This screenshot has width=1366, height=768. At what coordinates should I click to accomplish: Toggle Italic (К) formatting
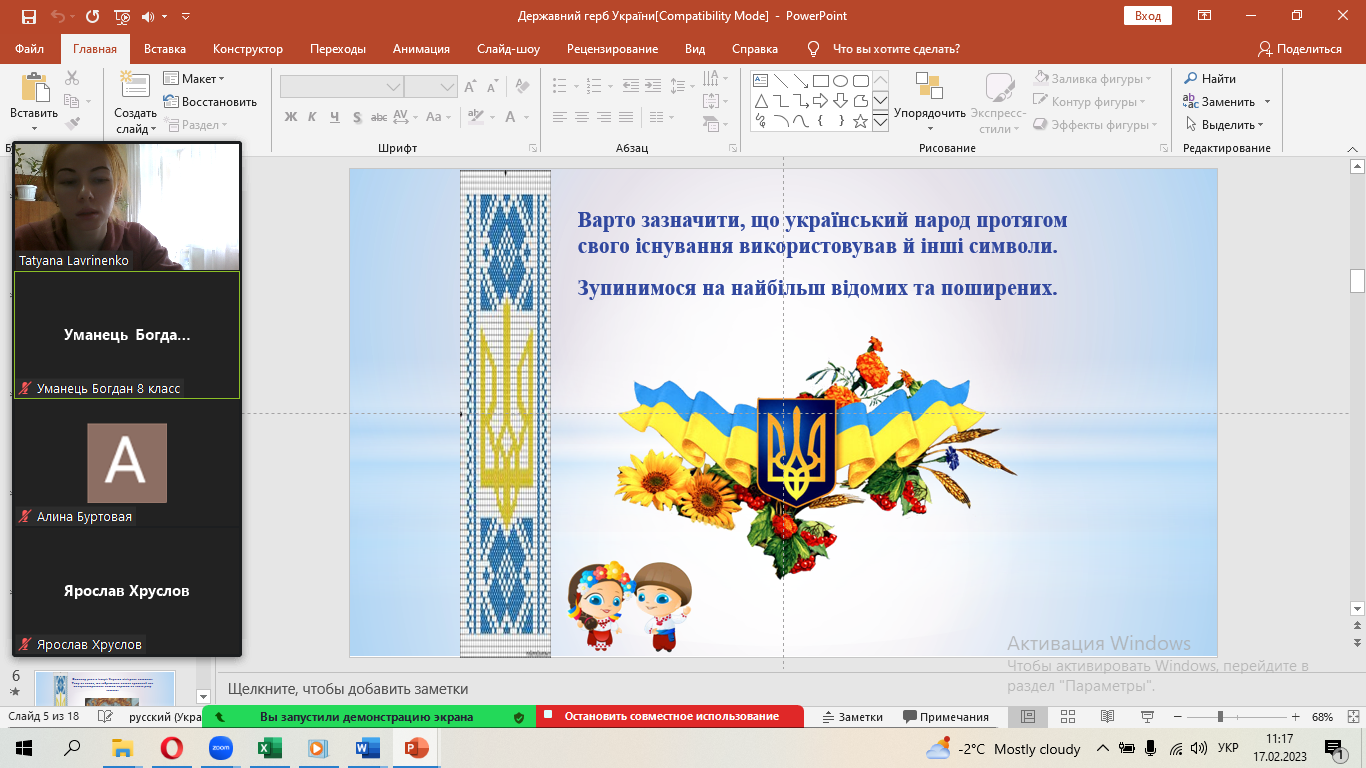pyautogui.click(x=313, y=117)
